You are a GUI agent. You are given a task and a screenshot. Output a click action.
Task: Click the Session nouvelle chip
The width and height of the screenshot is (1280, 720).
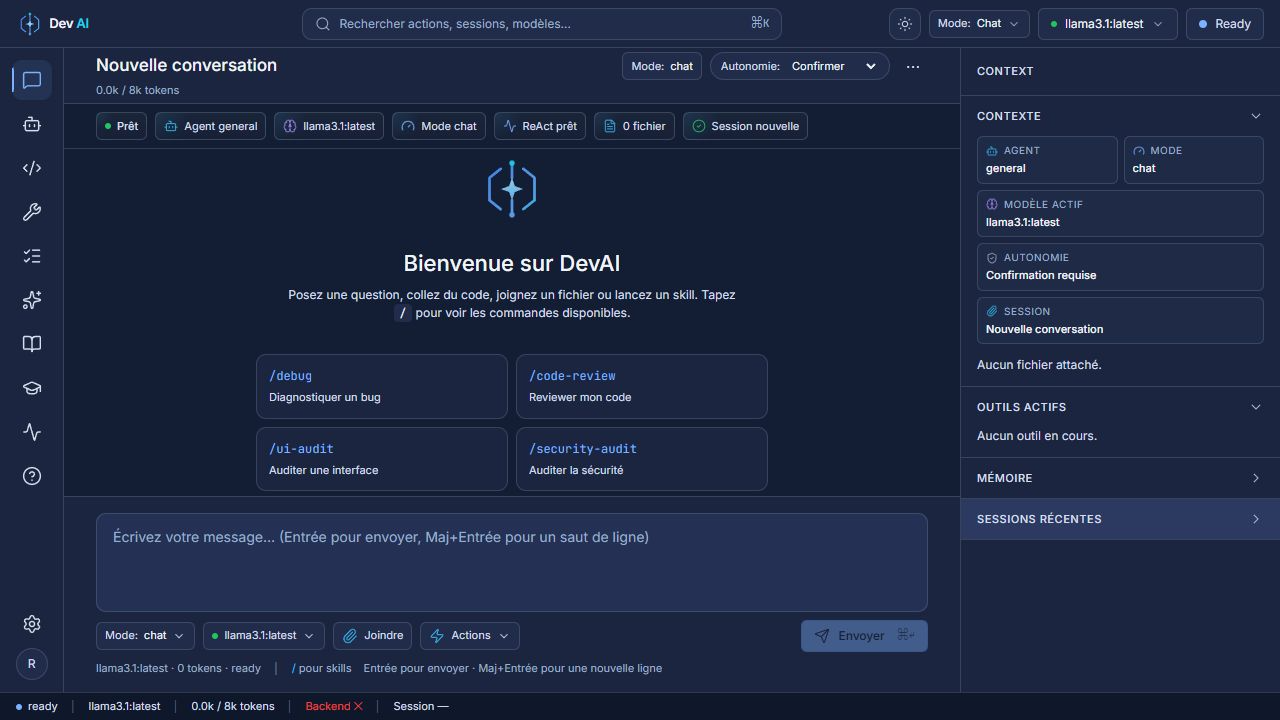pyautogui.click(x=745, y=126)
